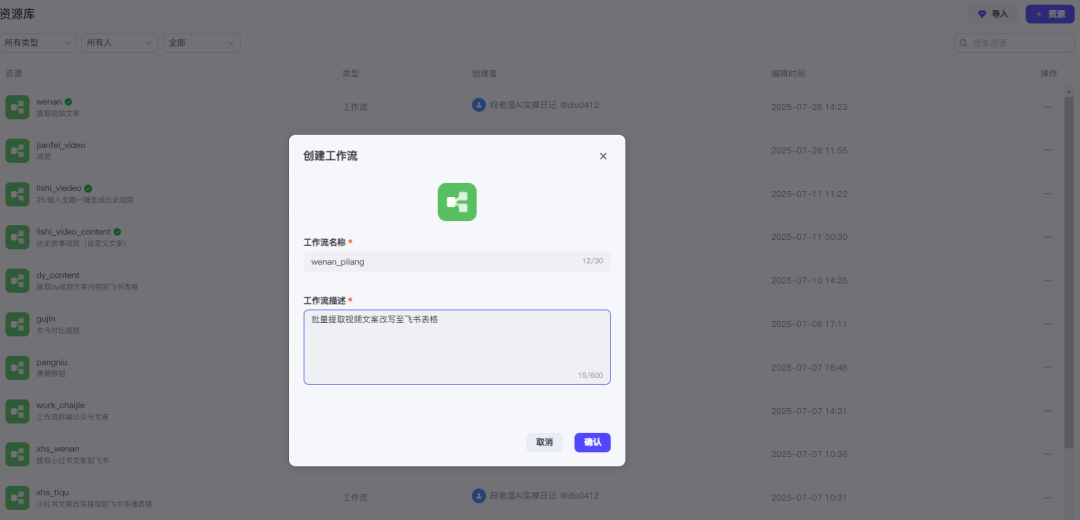The height and width of the screenshot is (520, 1080).
Task: Click the xhs_tiqu resource name
Action: pyautogui.click(x=53, y=492)
